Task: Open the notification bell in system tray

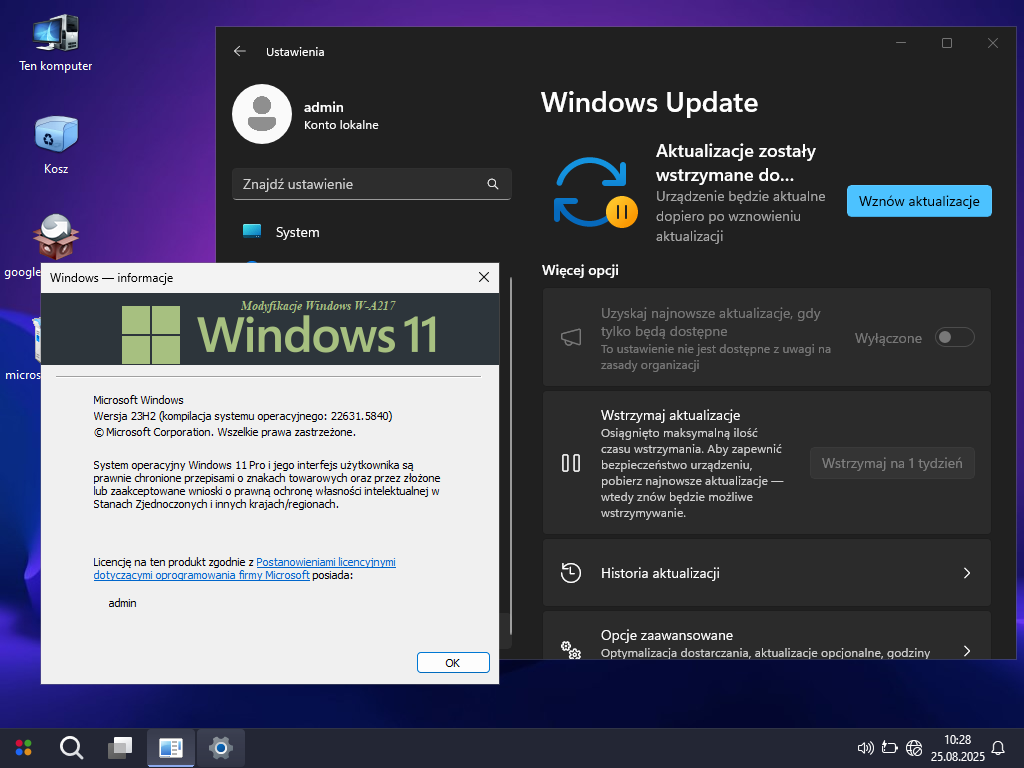Action: [997, 747]
